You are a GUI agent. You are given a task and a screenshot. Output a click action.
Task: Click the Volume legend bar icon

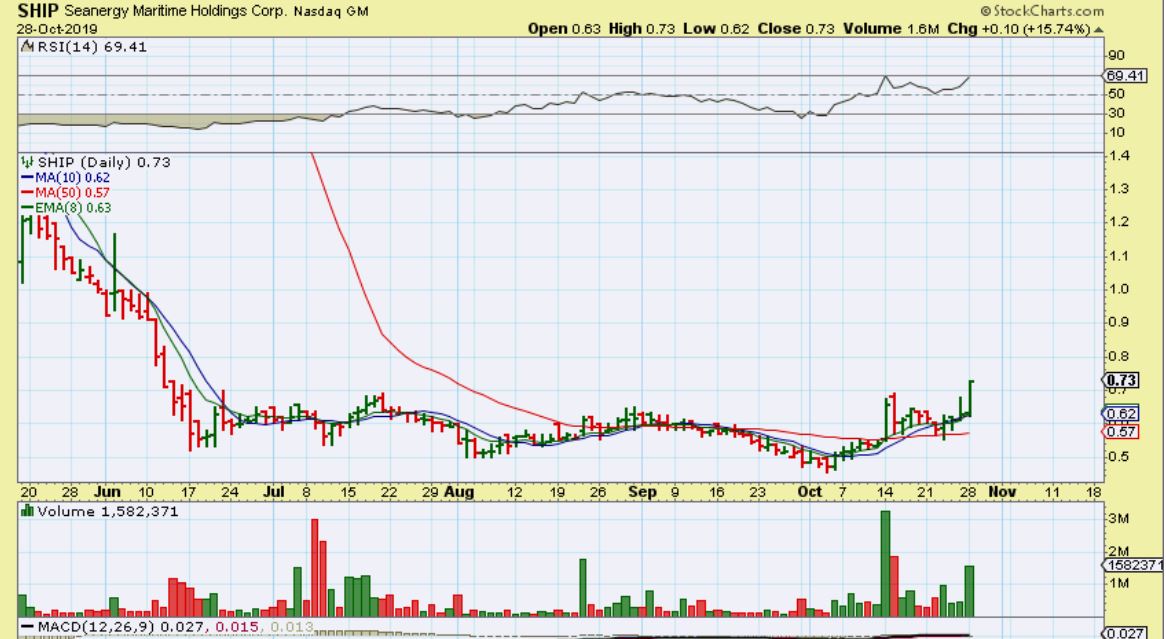click(x=28, y=511)
